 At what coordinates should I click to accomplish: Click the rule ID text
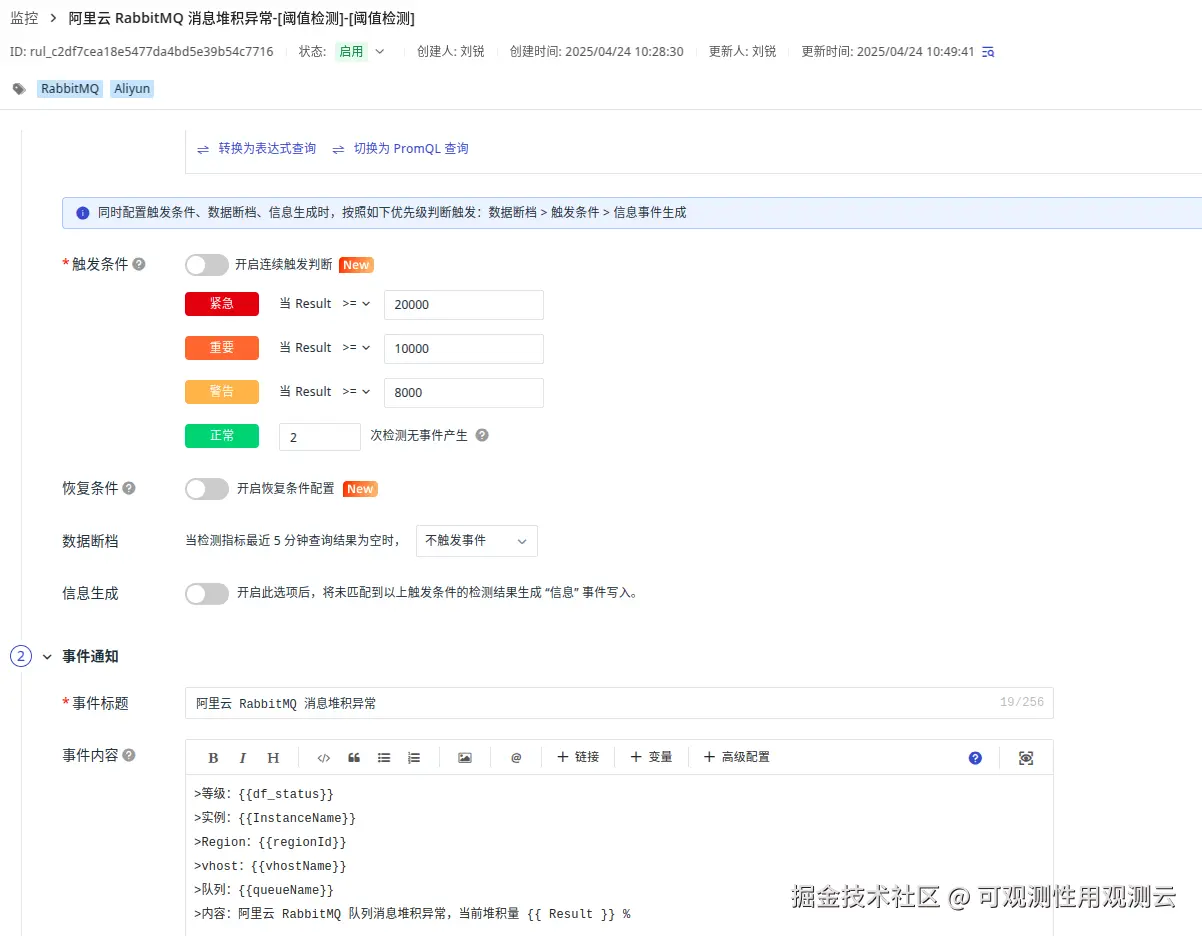141,51
